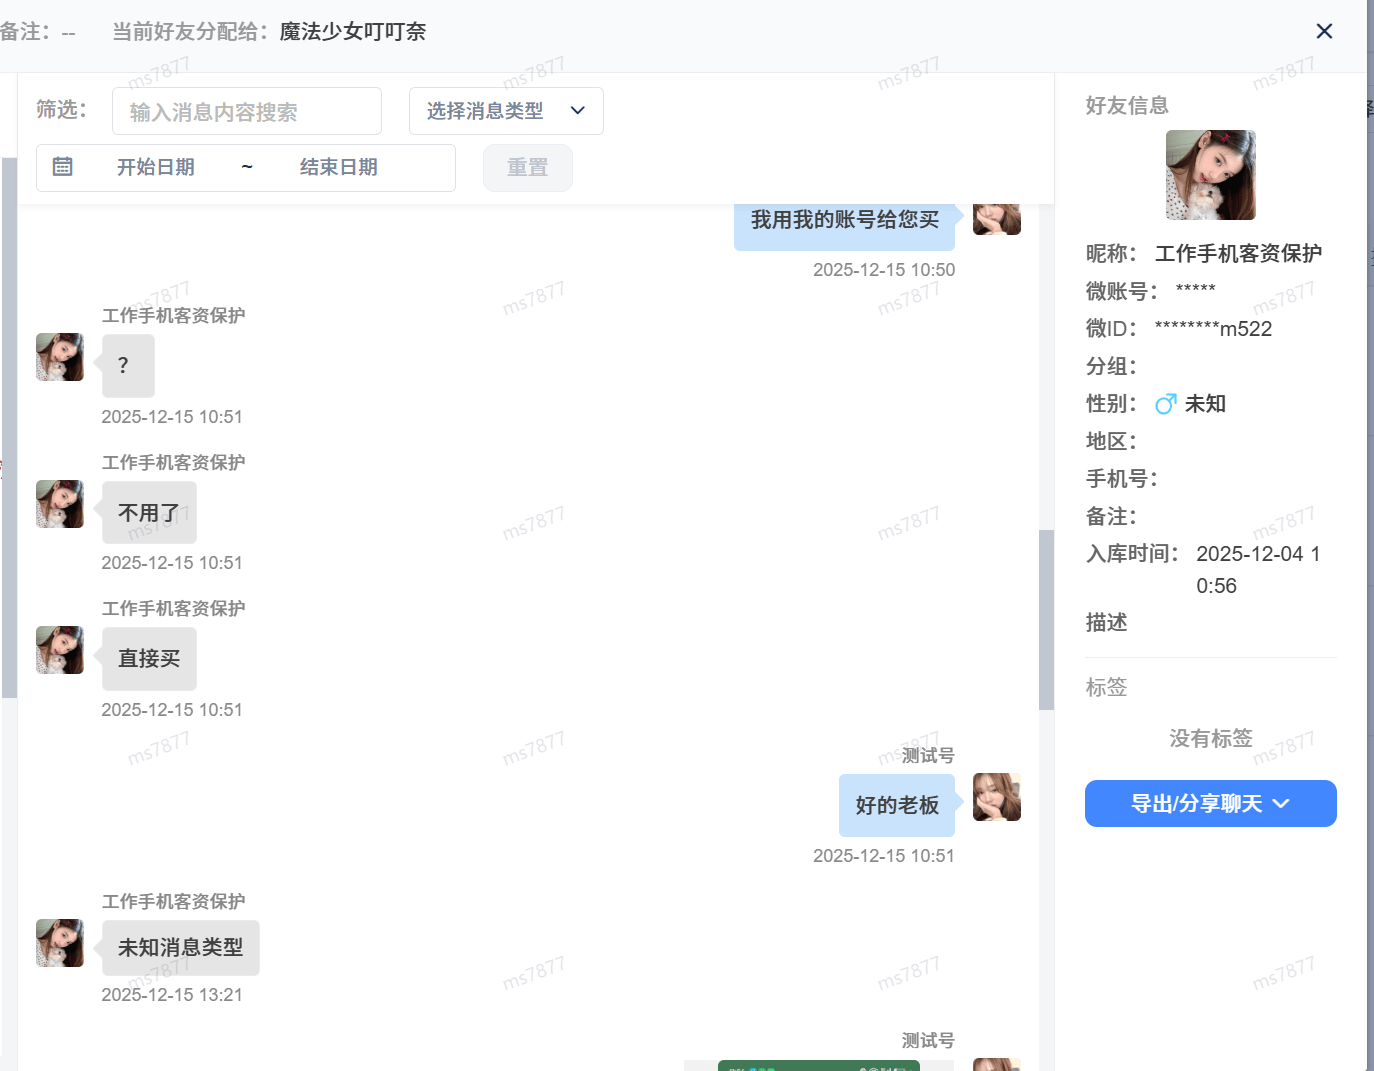Image resolution: width=1374 pixels, height=1071 pixels.
Task: Click the "未知消息类型" message bubble
Action: (181, 948)
